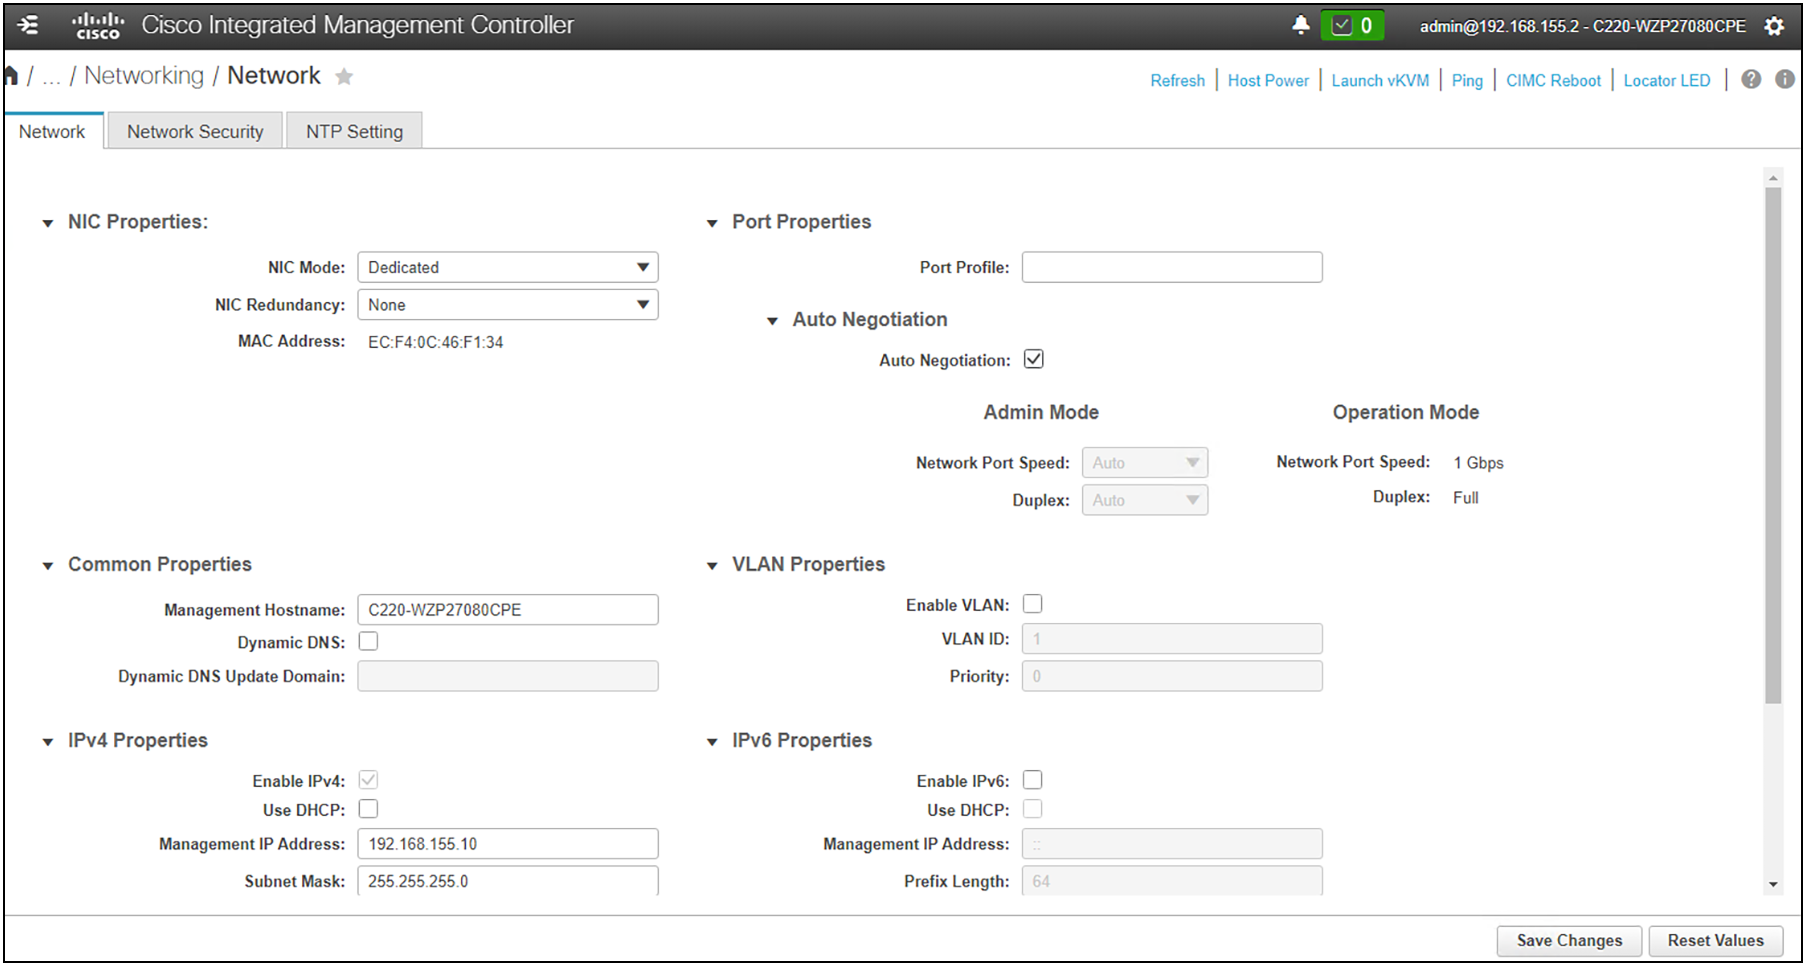Toggle the navigation menu icon
Viewport: 1806px width, 966px height.
[x=28, y=25]
